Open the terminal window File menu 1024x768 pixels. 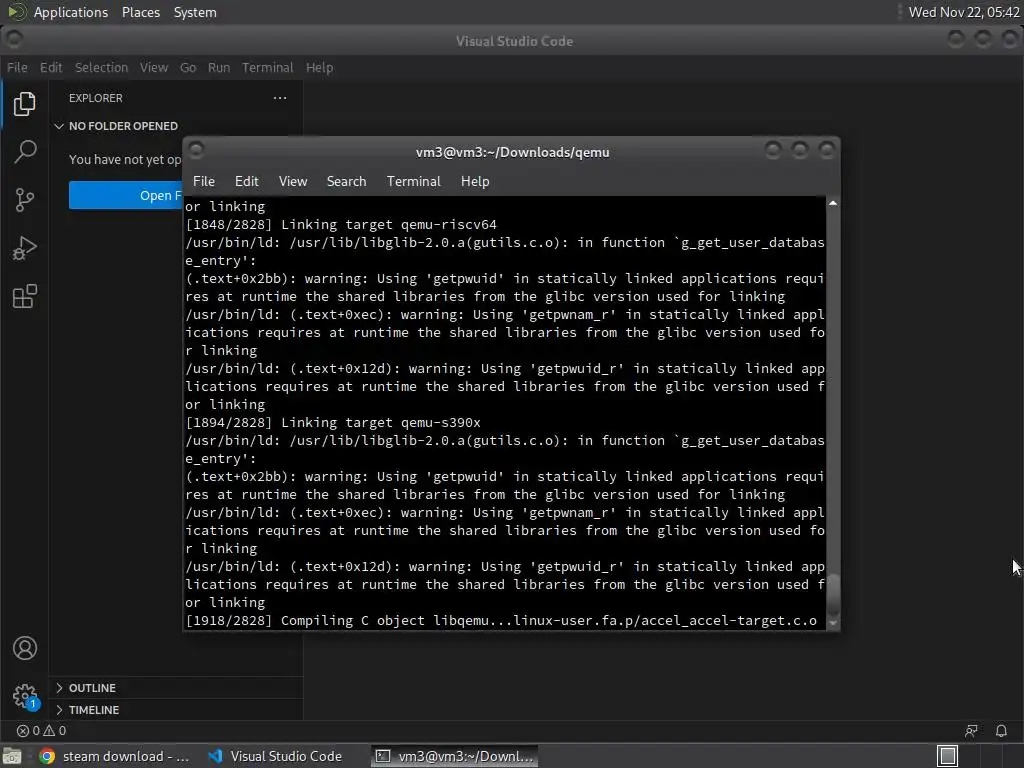coord(204,182)
